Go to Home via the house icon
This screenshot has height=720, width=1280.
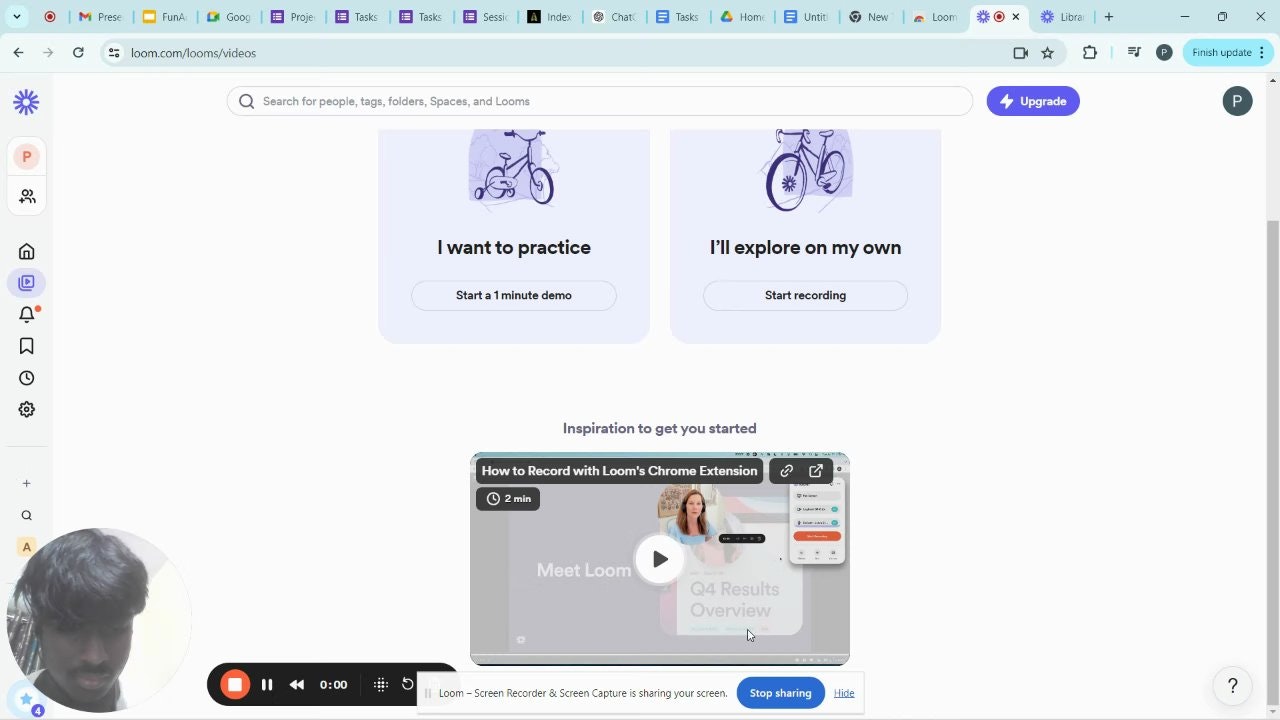[x=27, y=251]
